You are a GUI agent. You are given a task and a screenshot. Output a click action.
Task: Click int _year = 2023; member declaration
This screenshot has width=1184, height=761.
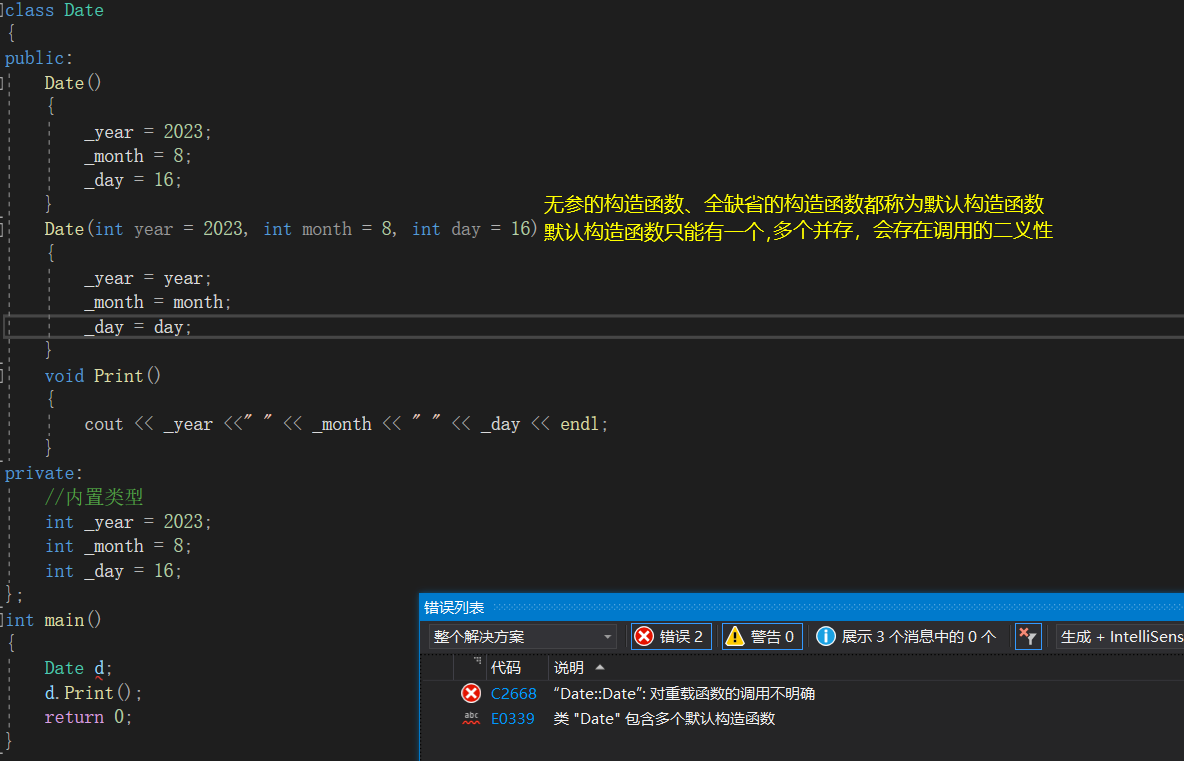click(x=128, y=522)
